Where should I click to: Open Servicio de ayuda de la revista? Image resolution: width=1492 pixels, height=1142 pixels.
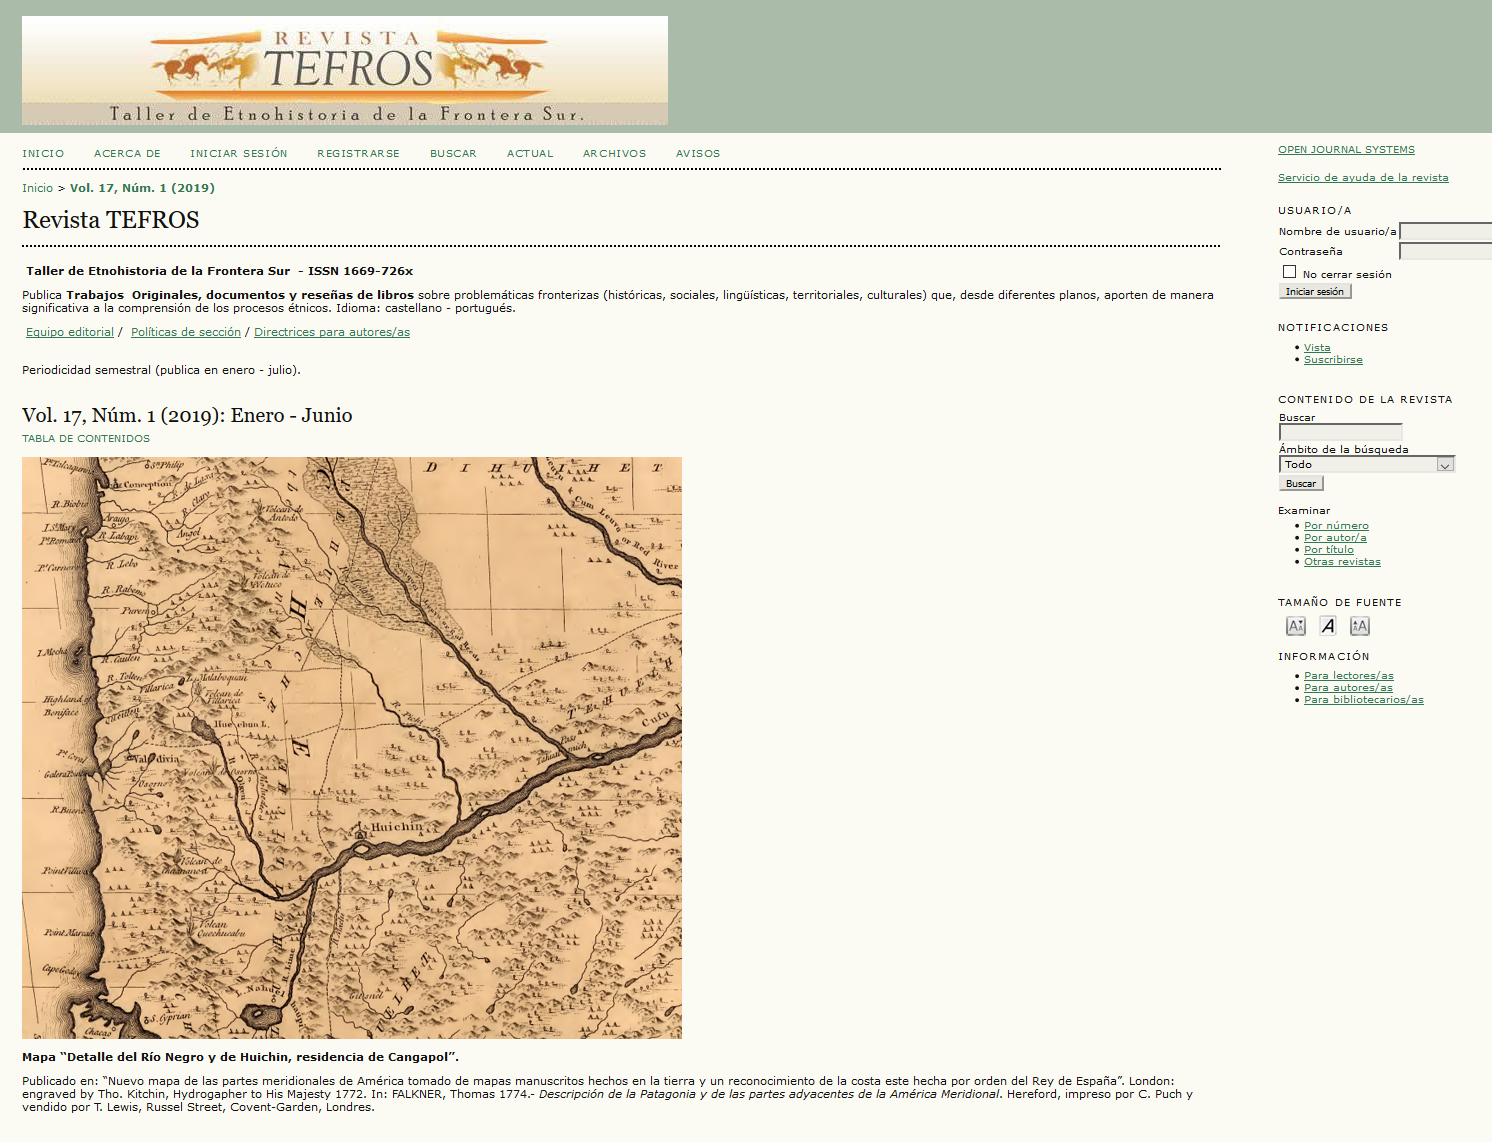tap(1363, 178)
